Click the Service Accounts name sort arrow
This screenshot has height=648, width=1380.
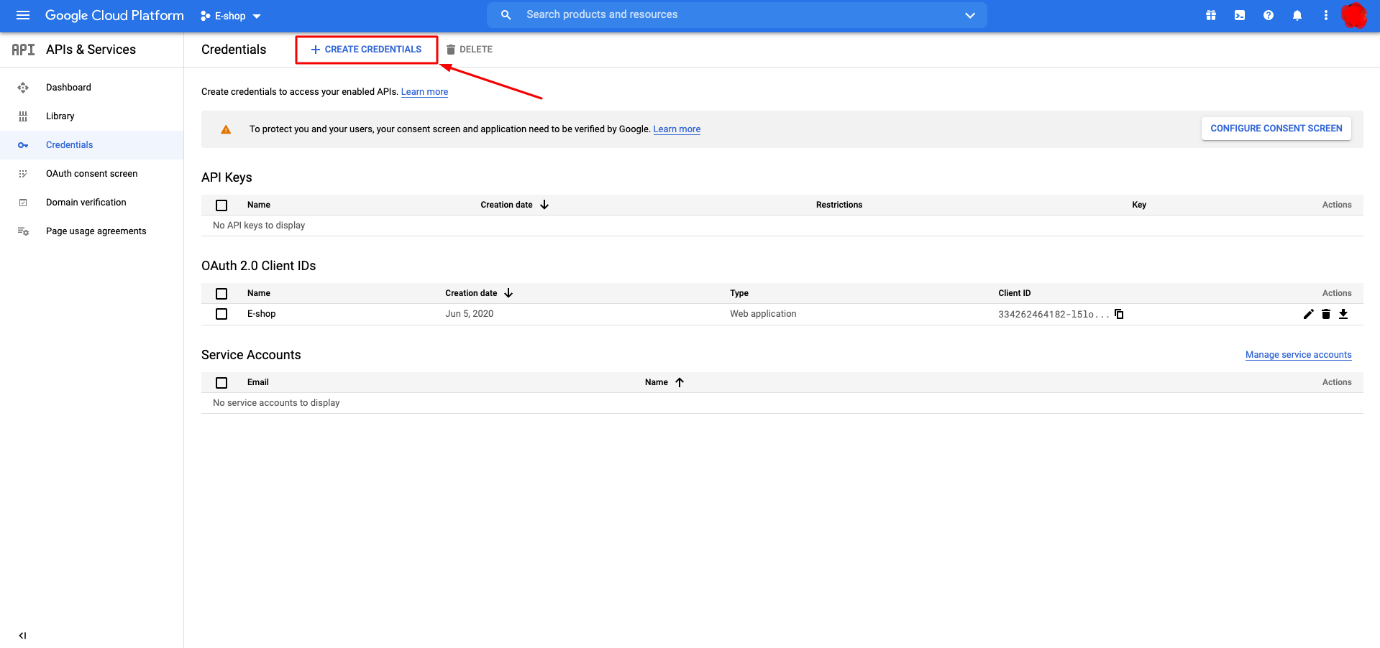point(679,382)
